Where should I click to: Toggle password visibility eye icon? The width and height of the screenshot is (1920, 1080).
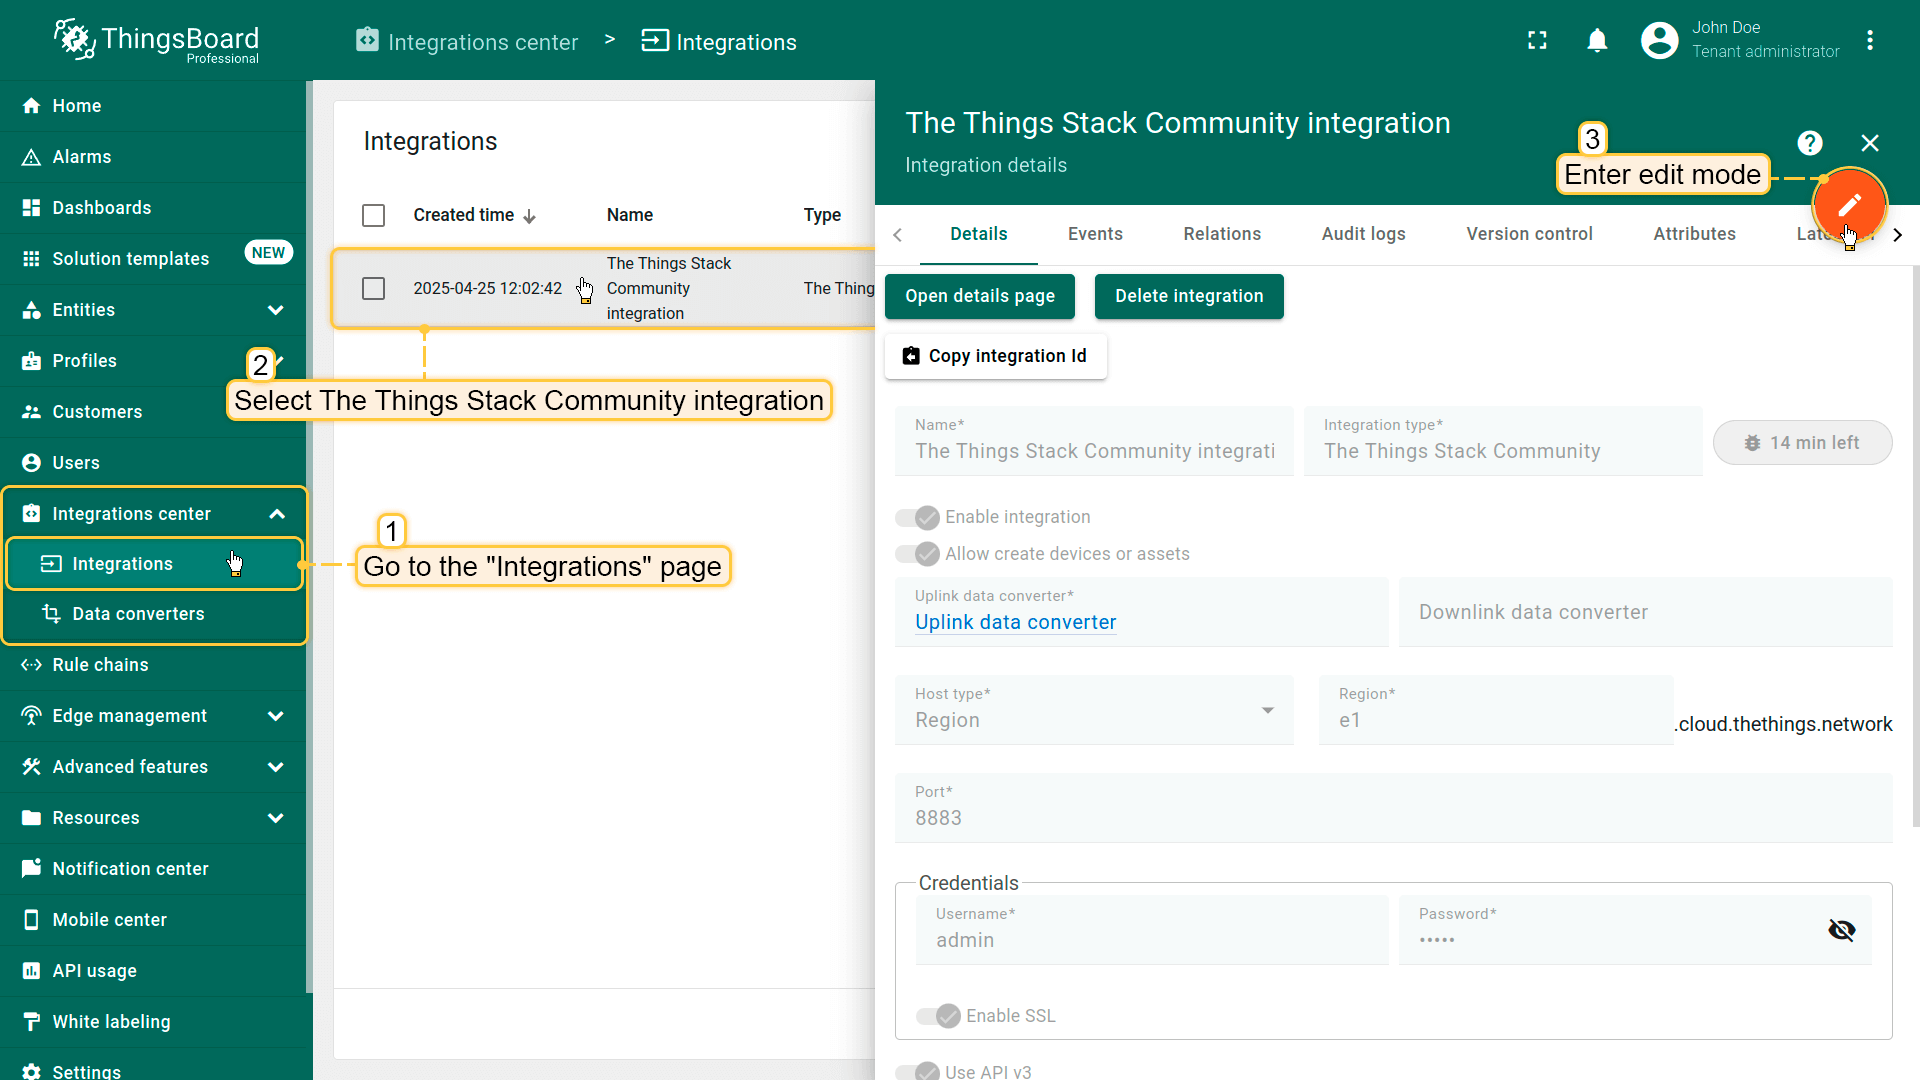[x=1841, y=930]
